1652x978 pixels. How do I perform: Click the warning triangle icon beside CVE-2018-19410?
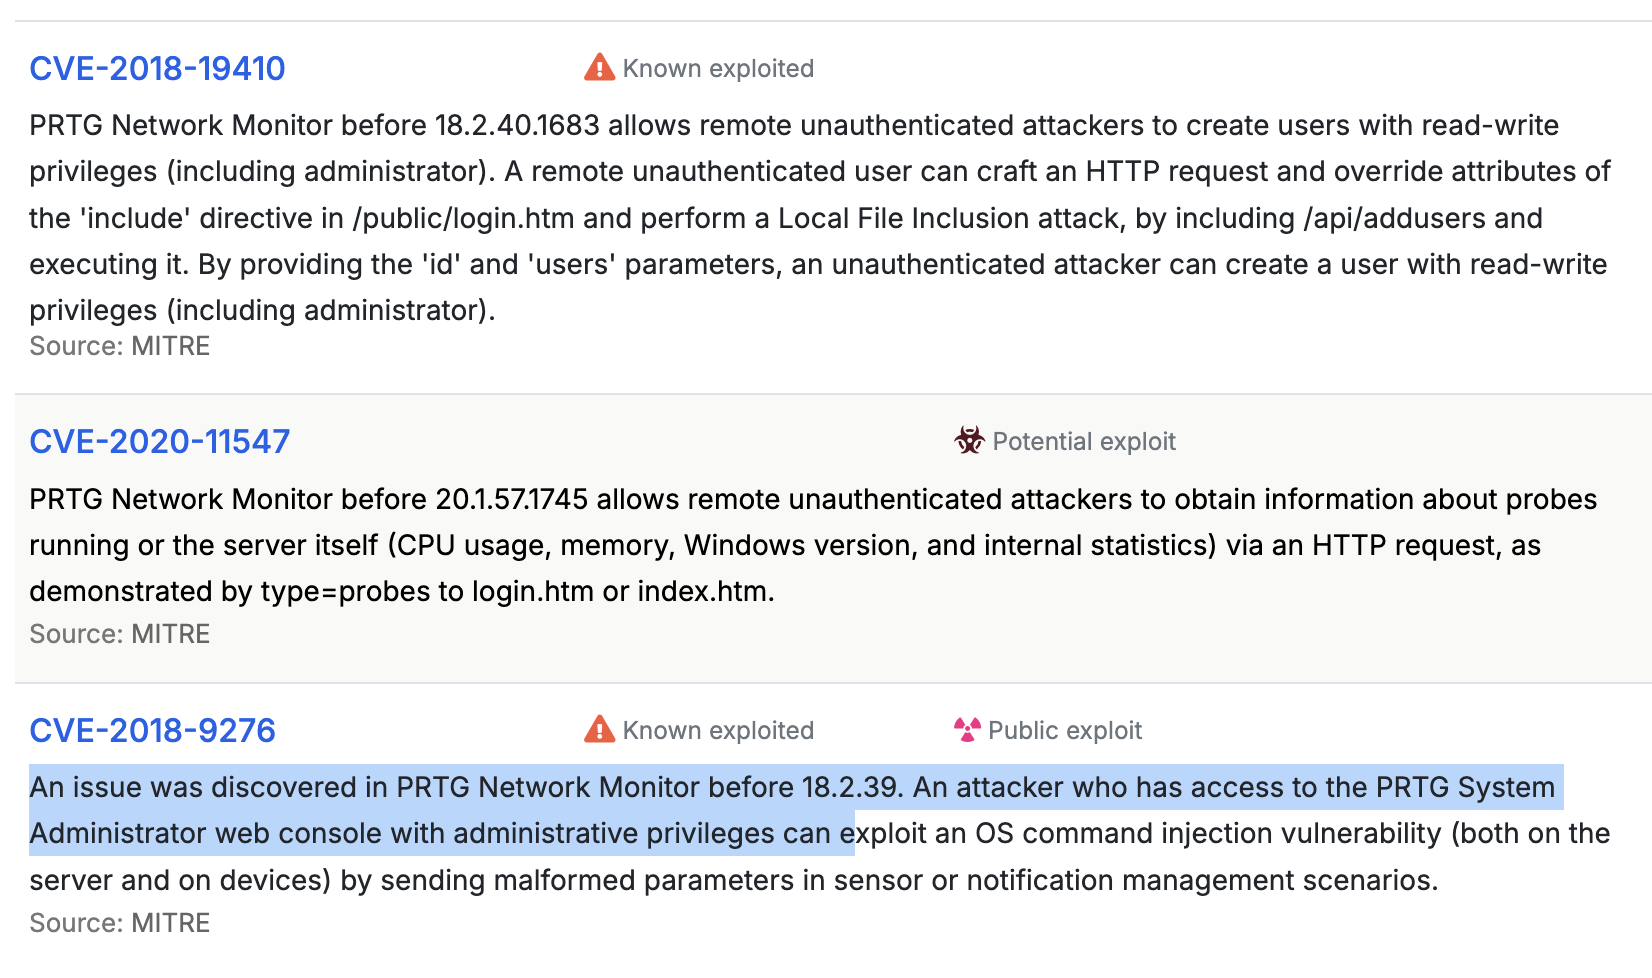point(599,67)
